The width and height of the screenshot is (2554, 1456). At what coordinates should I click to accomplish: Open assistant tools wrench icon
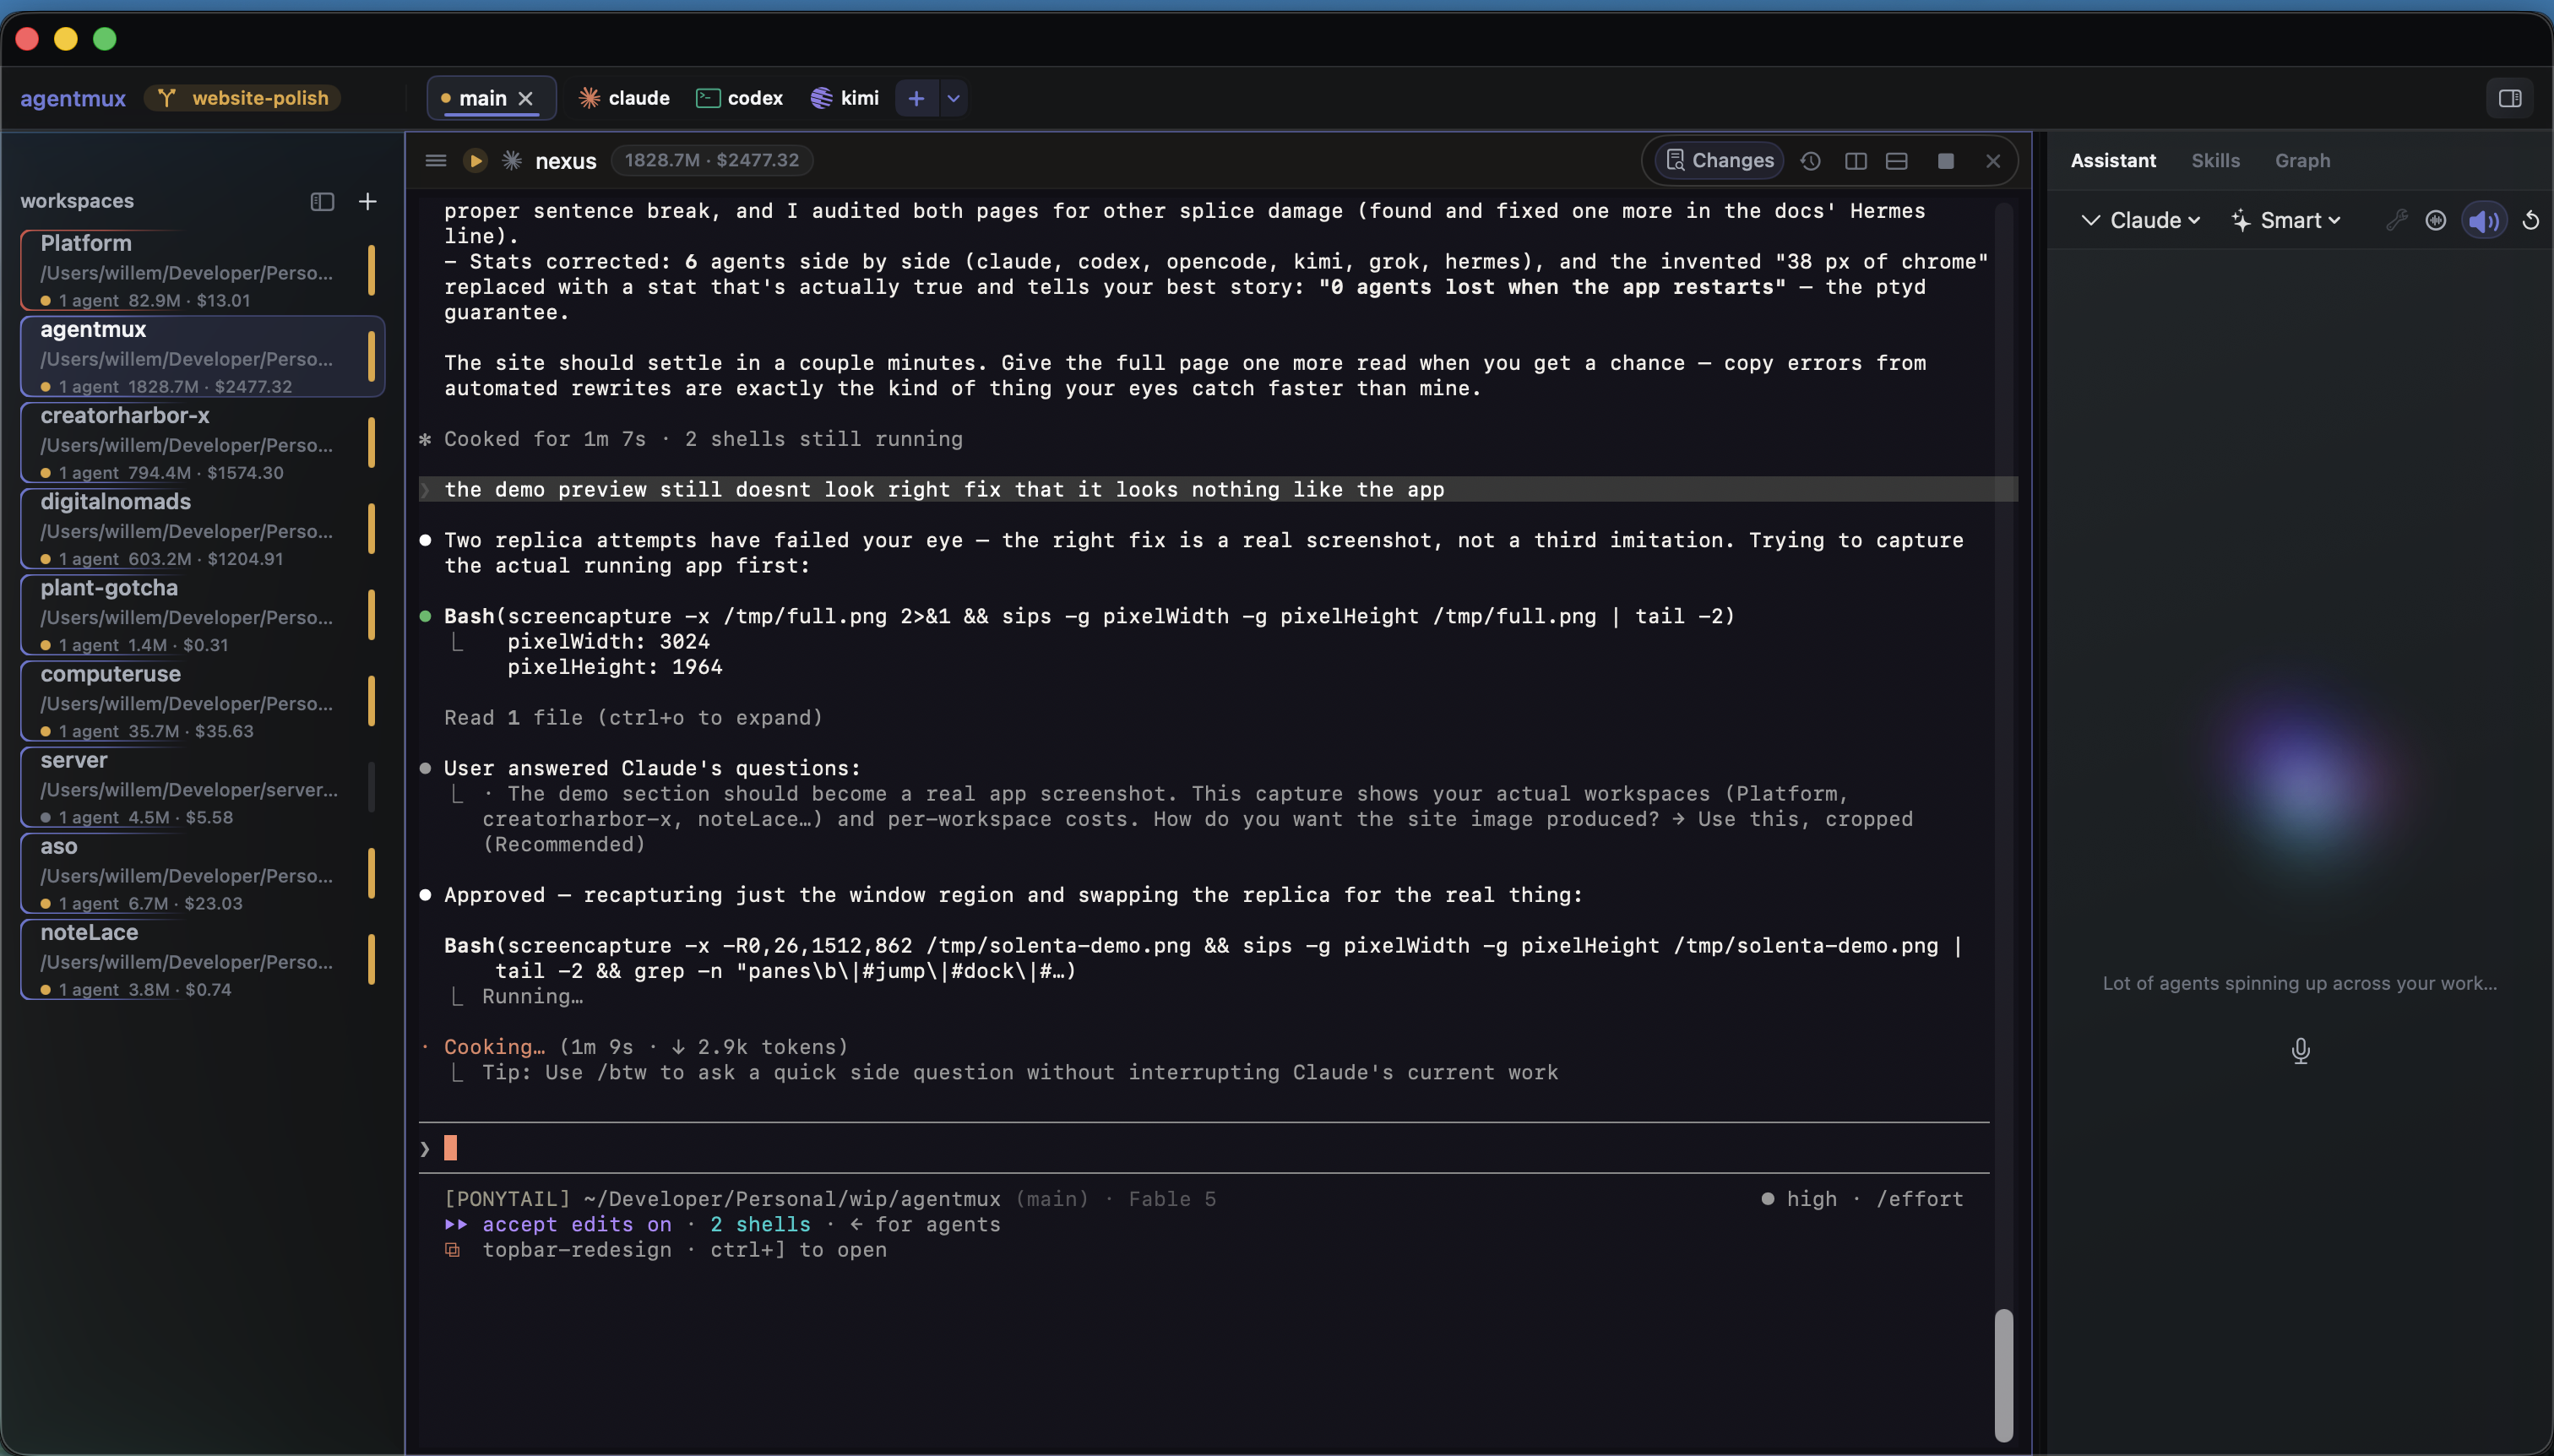[2396, 220]
